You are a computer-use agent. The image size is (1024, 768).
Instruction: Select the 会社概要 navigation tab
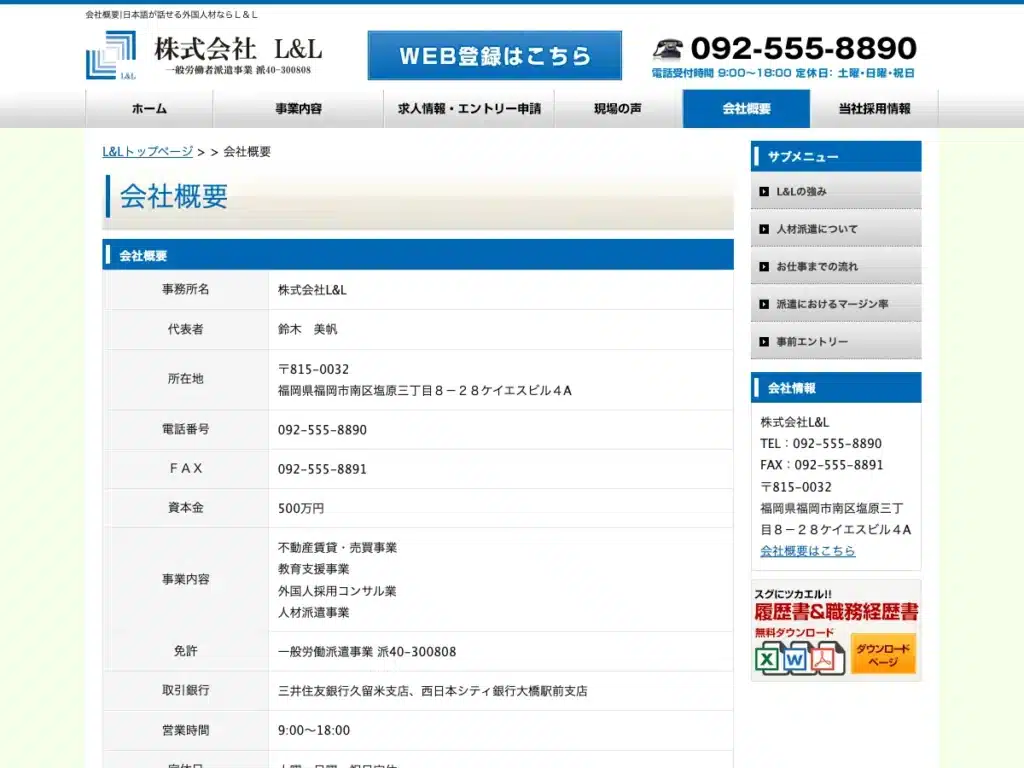point(746,108)
